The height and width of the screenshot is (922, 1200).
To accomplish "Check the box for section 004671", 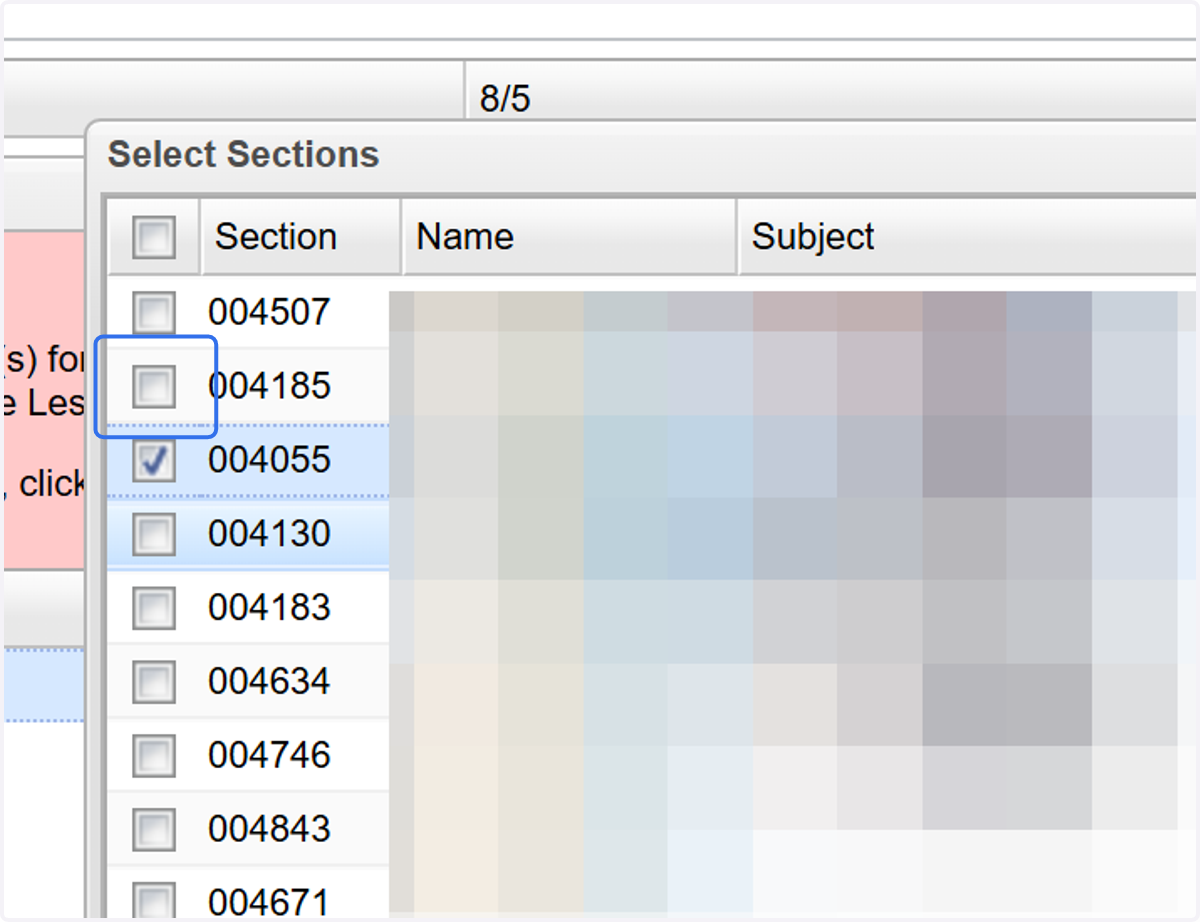I will click(154, 900).
